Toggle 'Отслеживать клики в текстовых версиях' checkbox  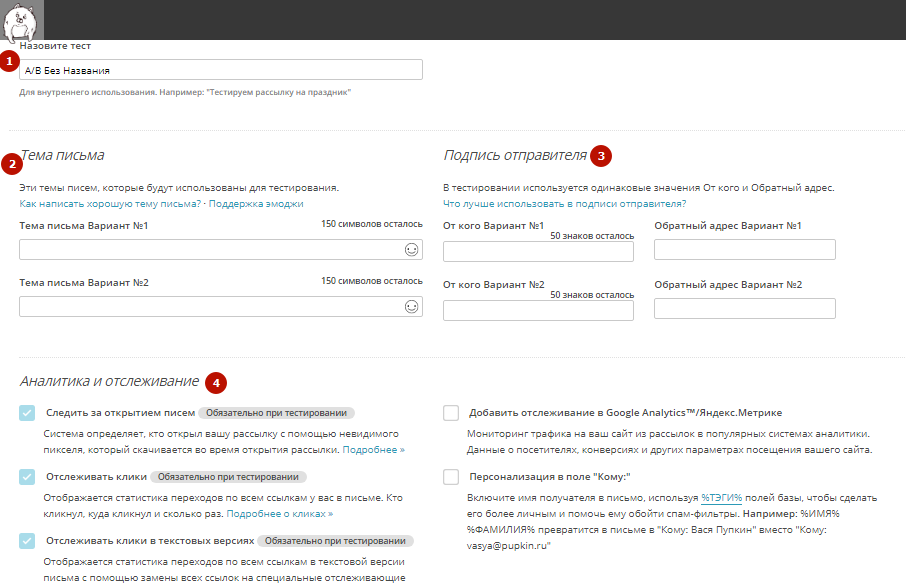[x=27, y=541]
